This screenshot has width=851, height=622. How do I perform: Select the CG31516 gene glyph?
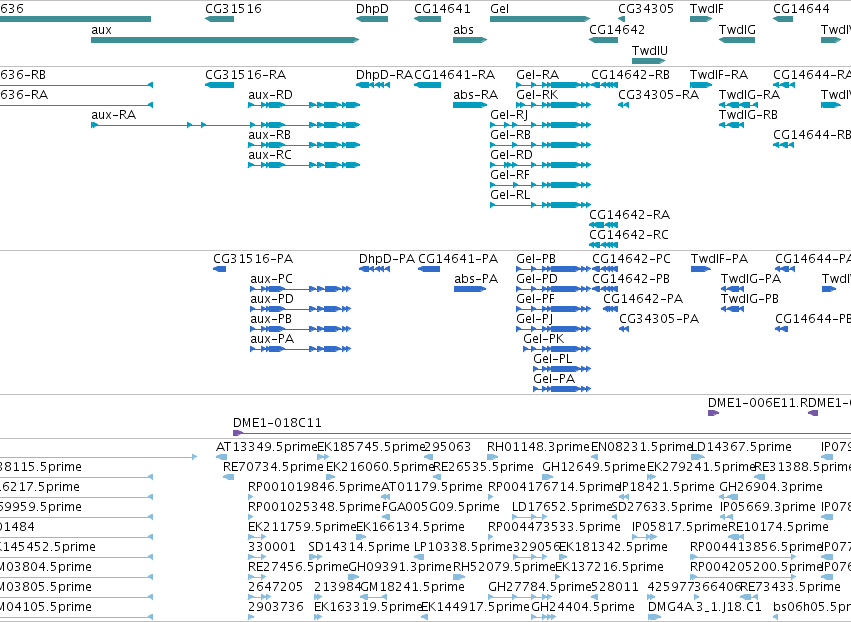219,19
